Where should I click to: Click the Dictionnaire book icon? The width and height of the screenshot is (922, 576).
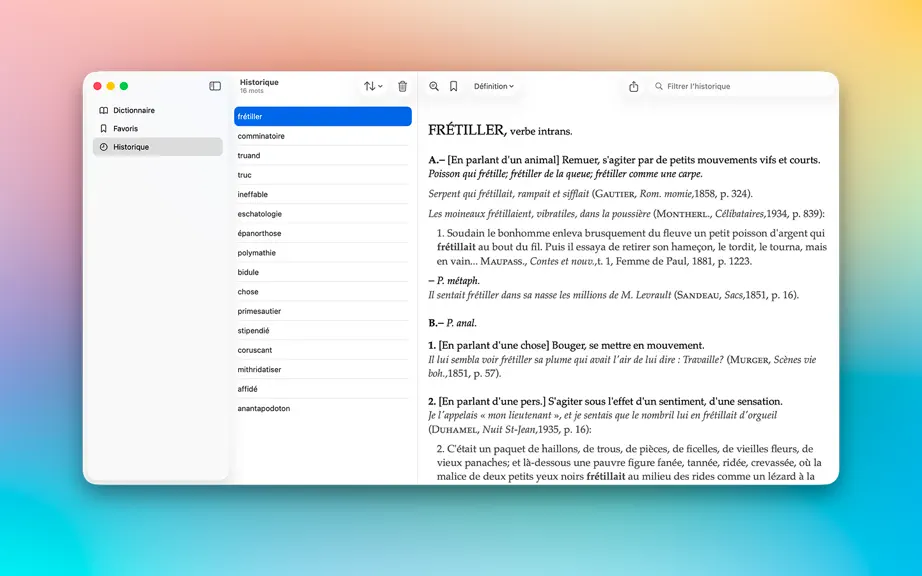click(103, 110)
